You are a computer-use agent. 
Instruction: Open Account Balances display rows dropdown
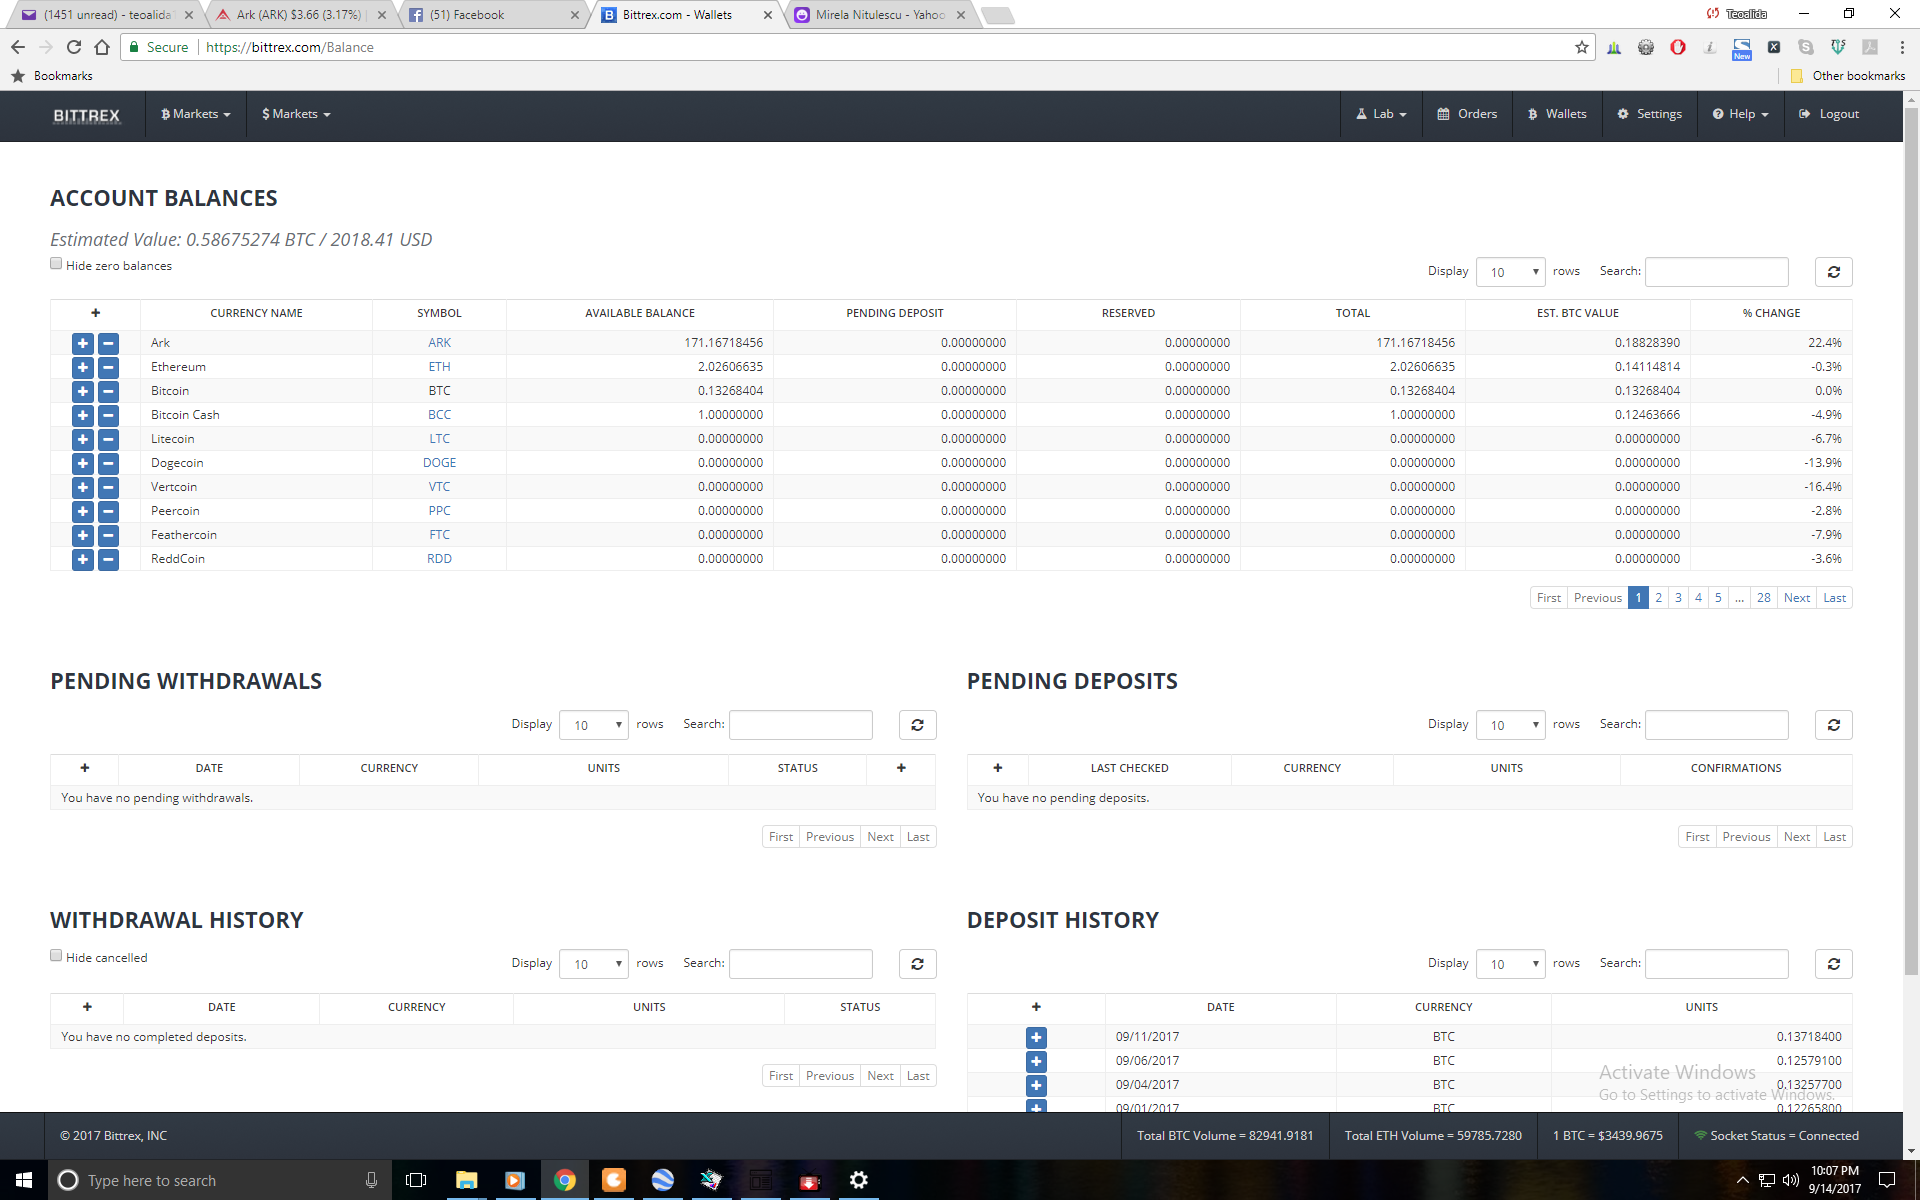click(1510, 272)
